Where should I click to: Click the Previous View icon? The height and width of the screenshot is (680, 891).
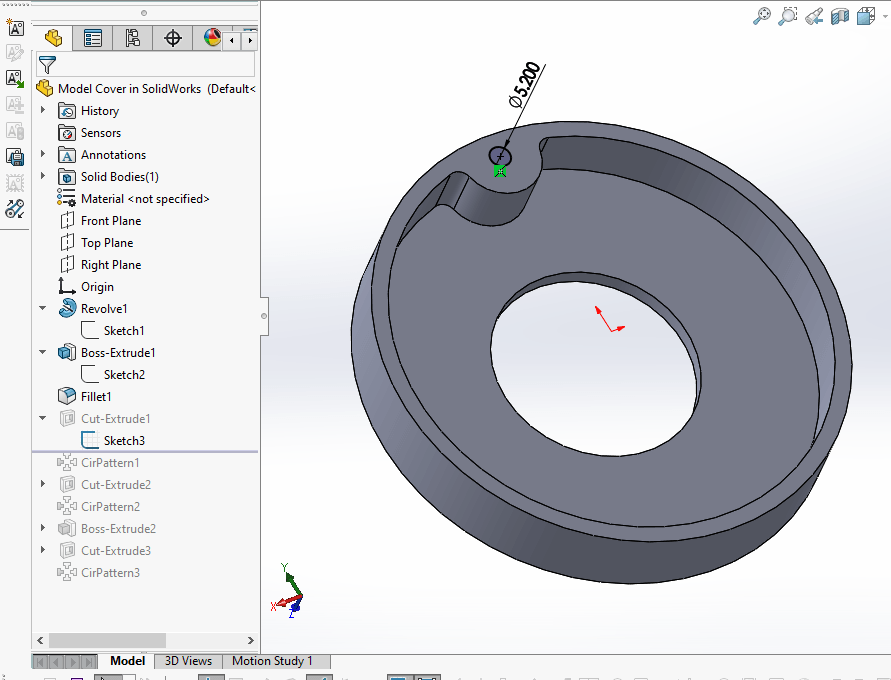coord(814,15)
